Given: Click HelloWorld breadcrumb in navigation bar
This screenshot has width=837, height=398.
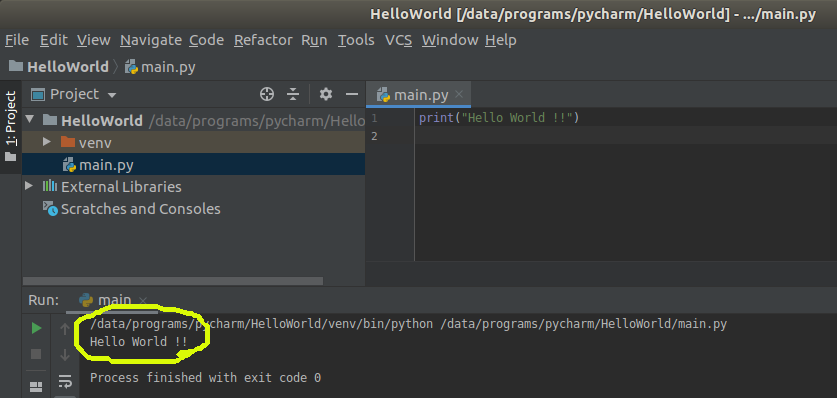Looking at the screenshot, I should (59, 67).
